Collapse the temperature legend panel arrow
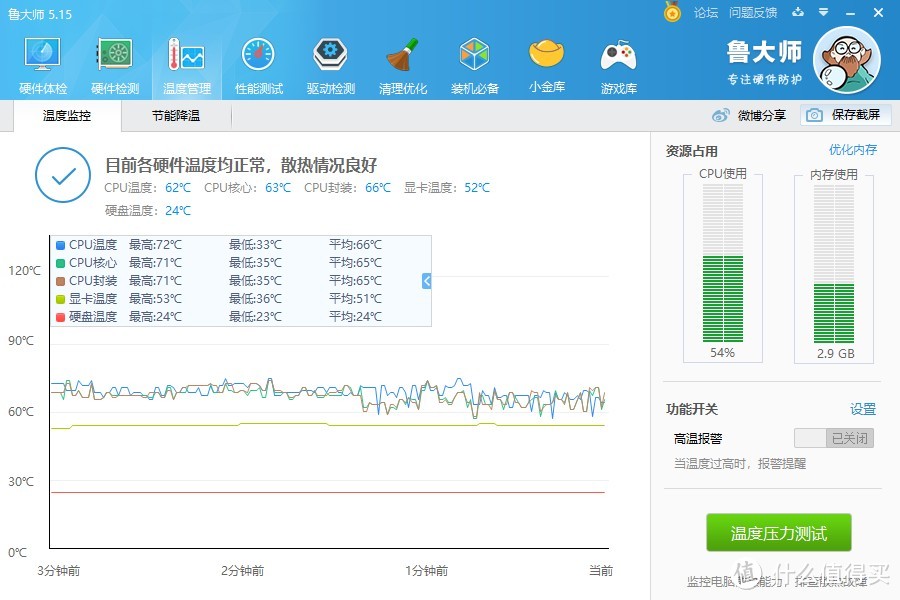The height and width of the screenshot is (600, 900). pos(426,281)
